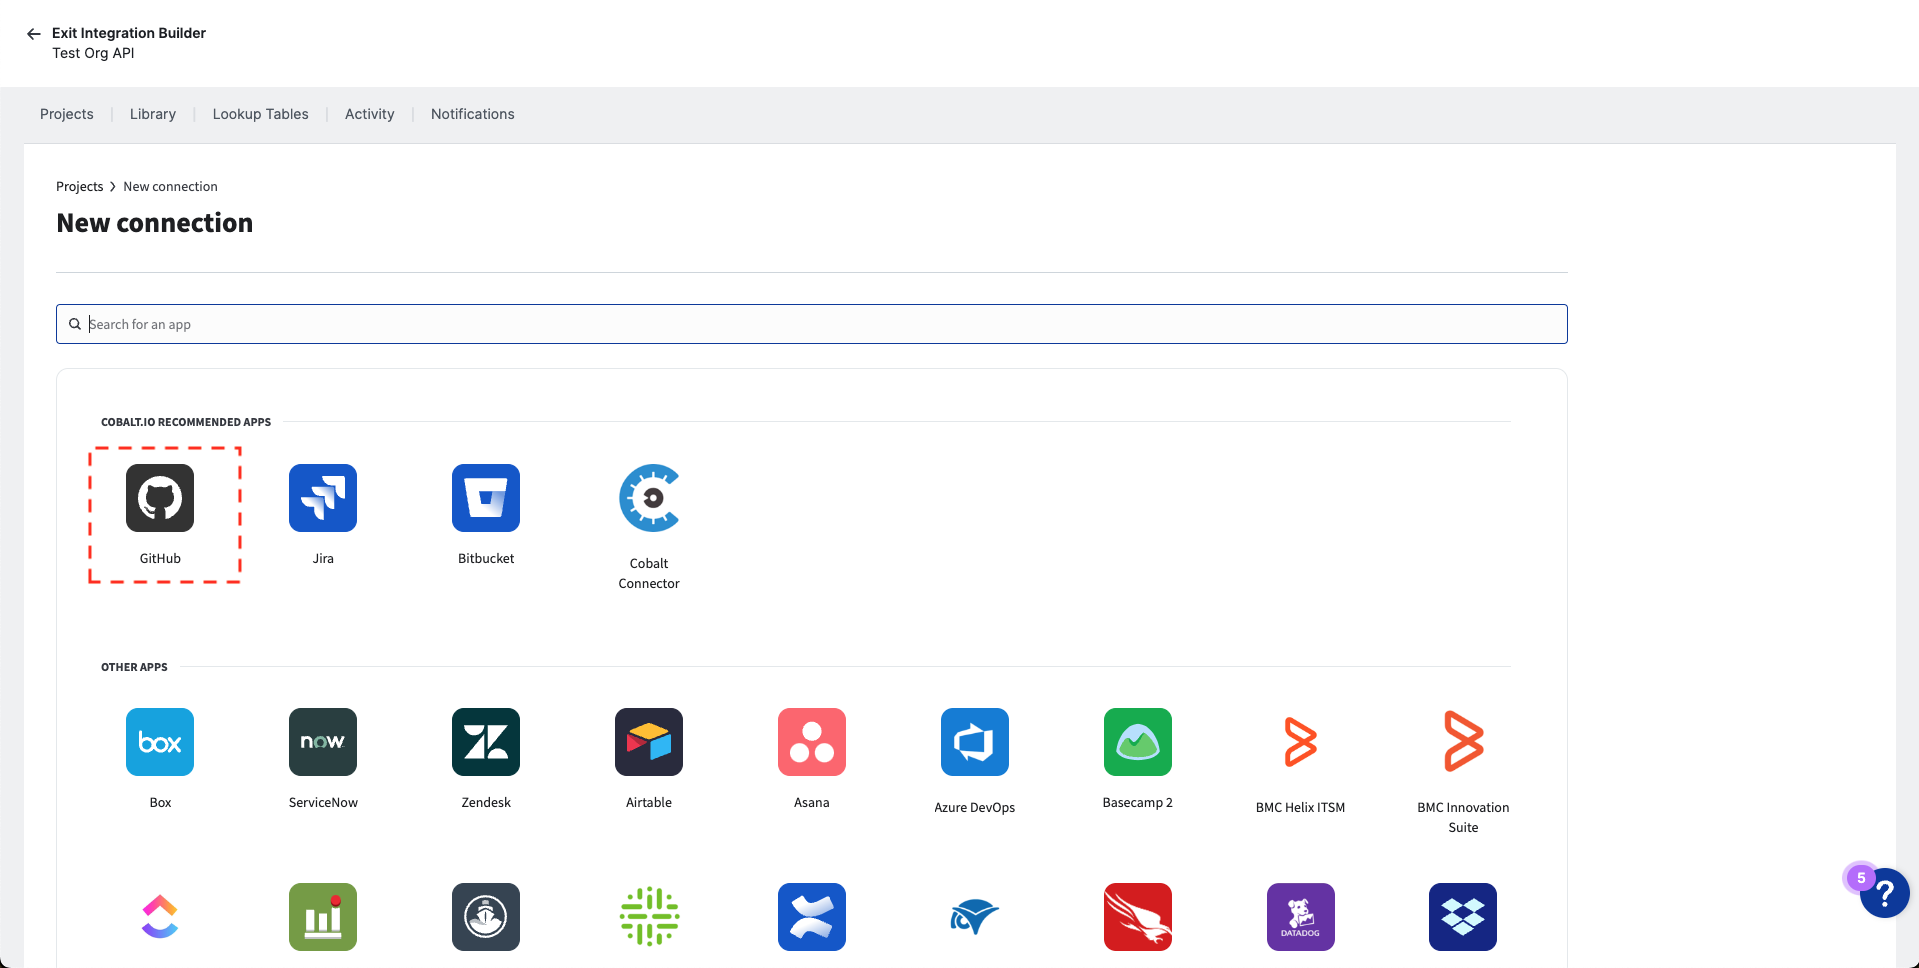Click the Airtable label text
This screenshot has width=1919, height=968.
click(649, 803)
